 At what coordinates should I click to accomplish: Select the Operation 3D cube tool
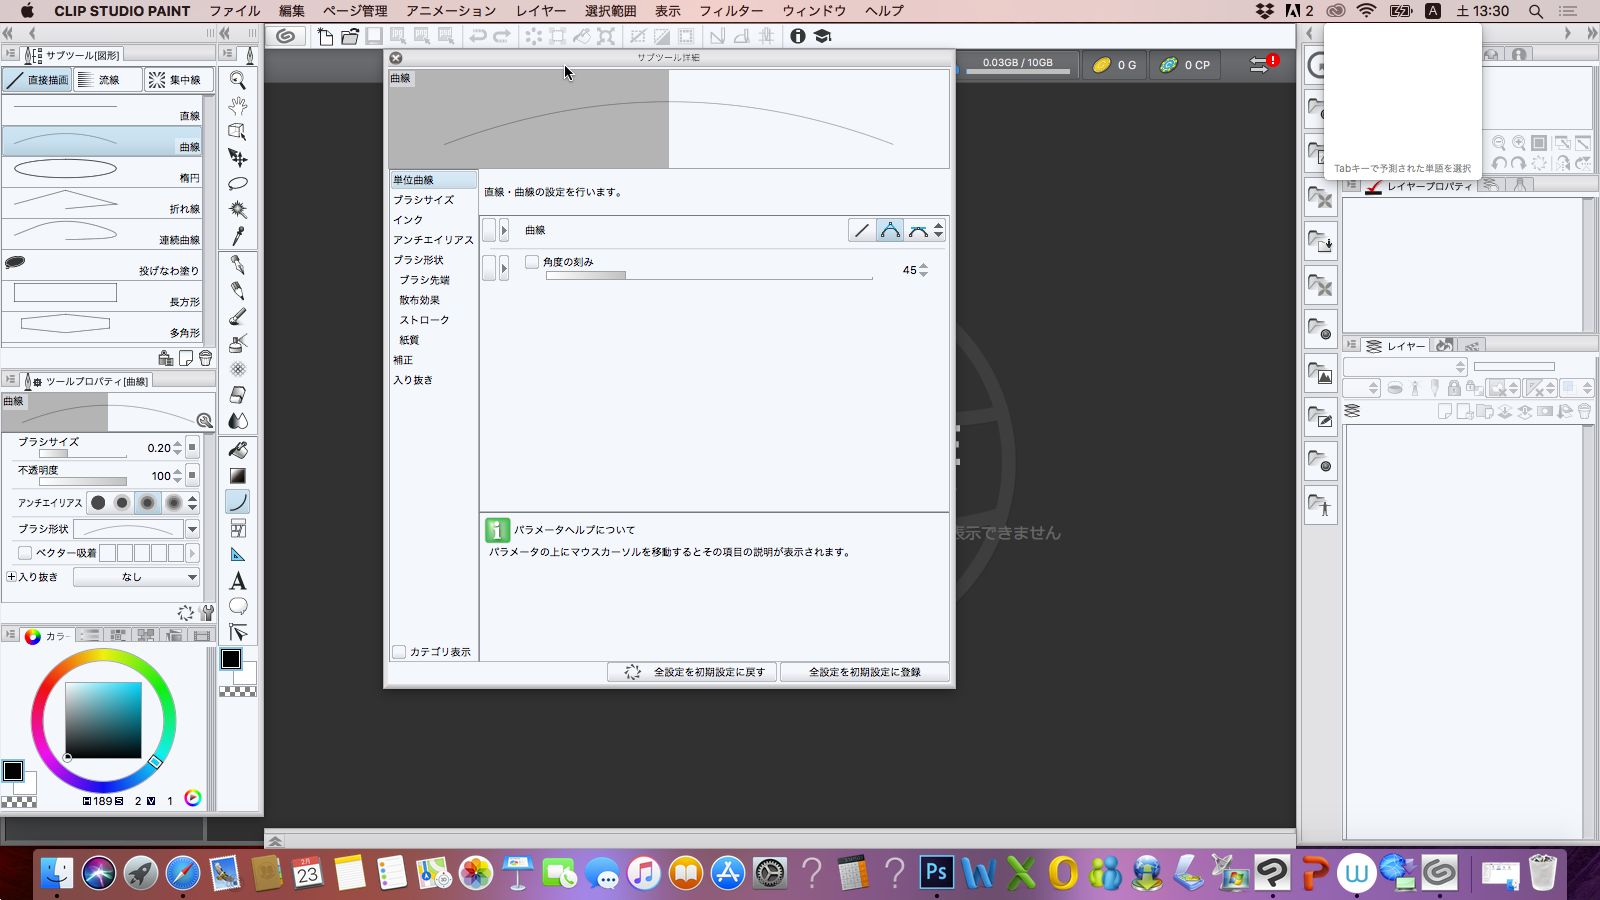[238, 132]
